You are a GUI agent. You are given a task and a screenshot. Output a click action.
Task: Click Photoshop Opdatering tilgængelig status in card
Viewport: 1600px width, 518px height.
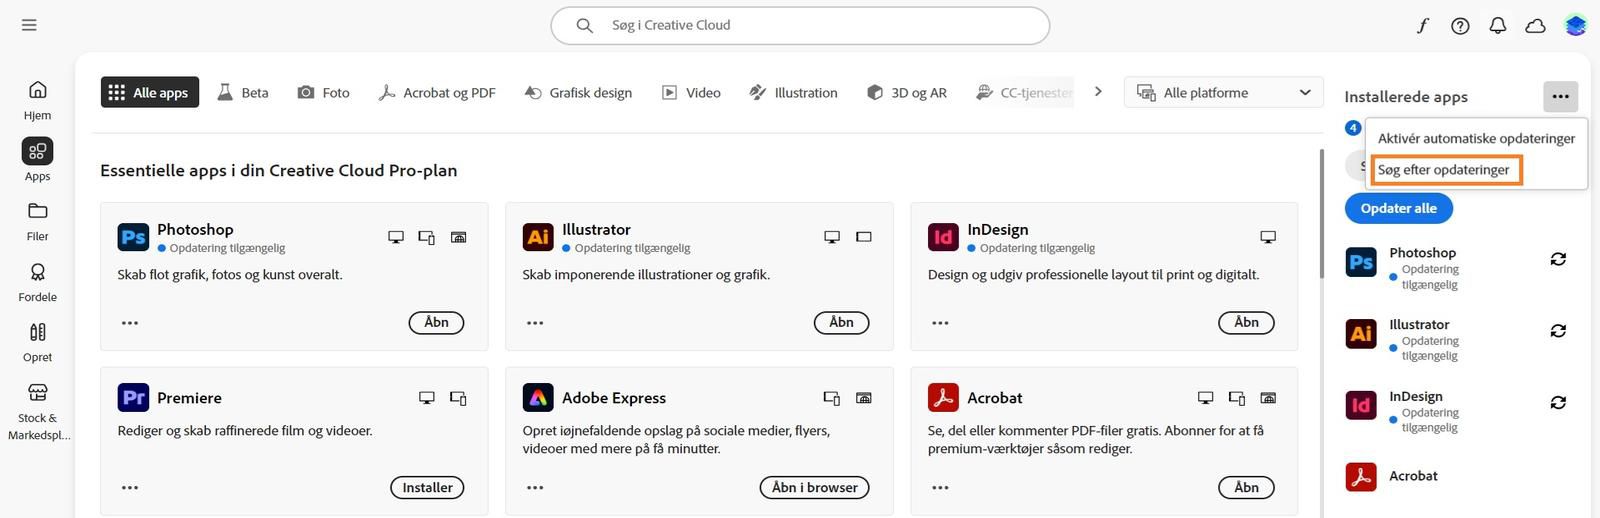coord(221,248)
